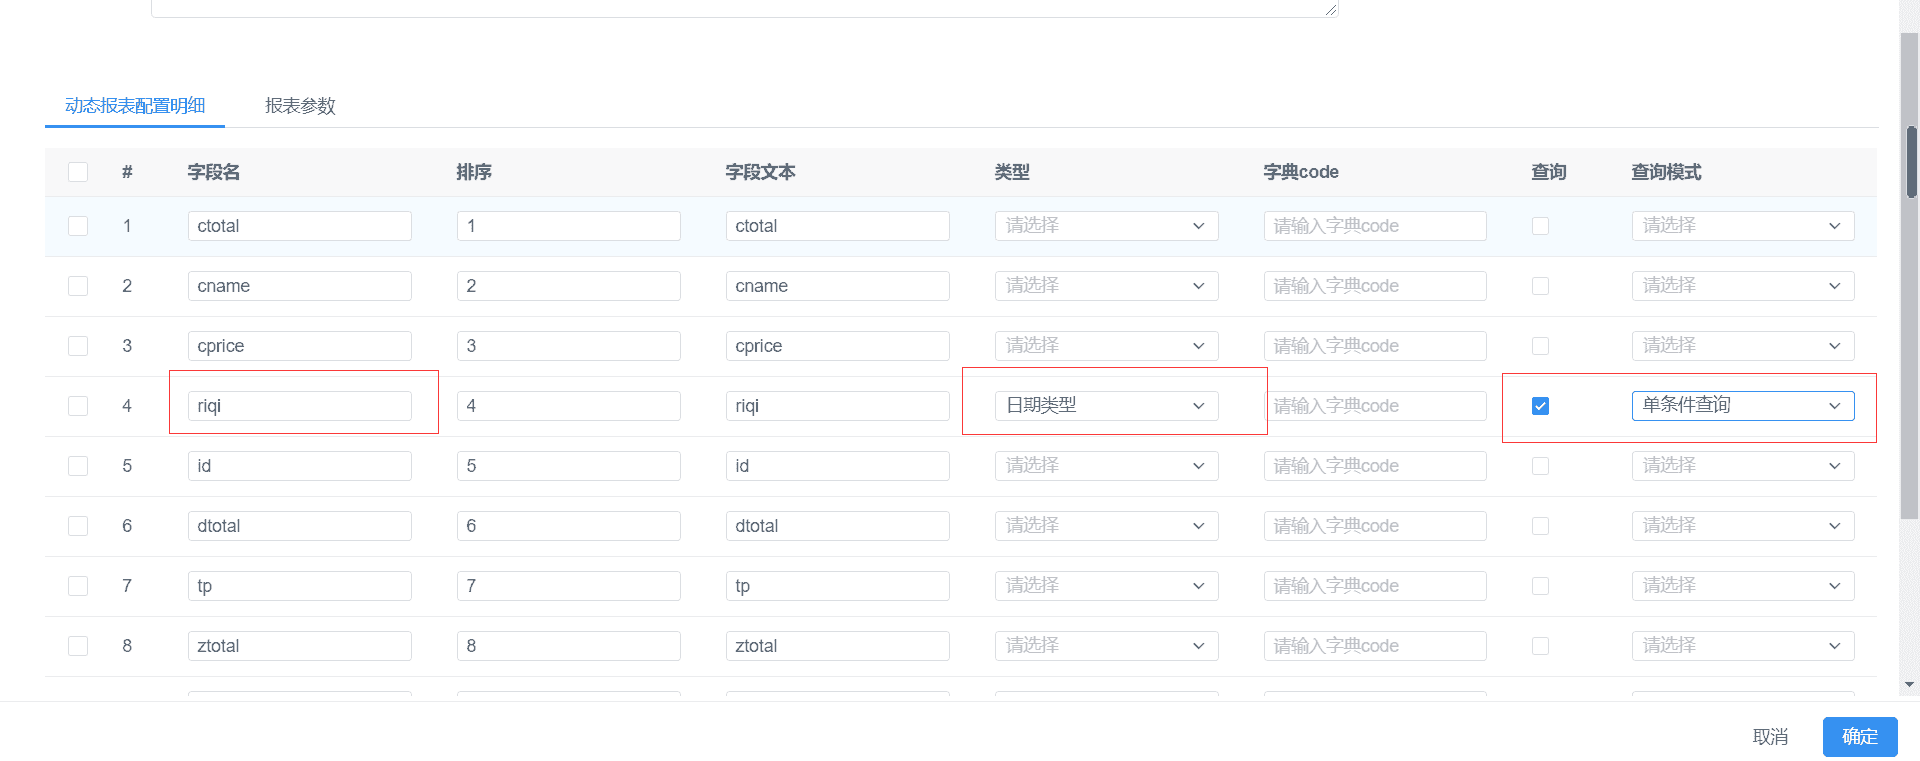Open the 单条件查询 query mode dropdown
Image resolution: width=1920 pixels, height=761 pixels.
tap(1742, 406)
